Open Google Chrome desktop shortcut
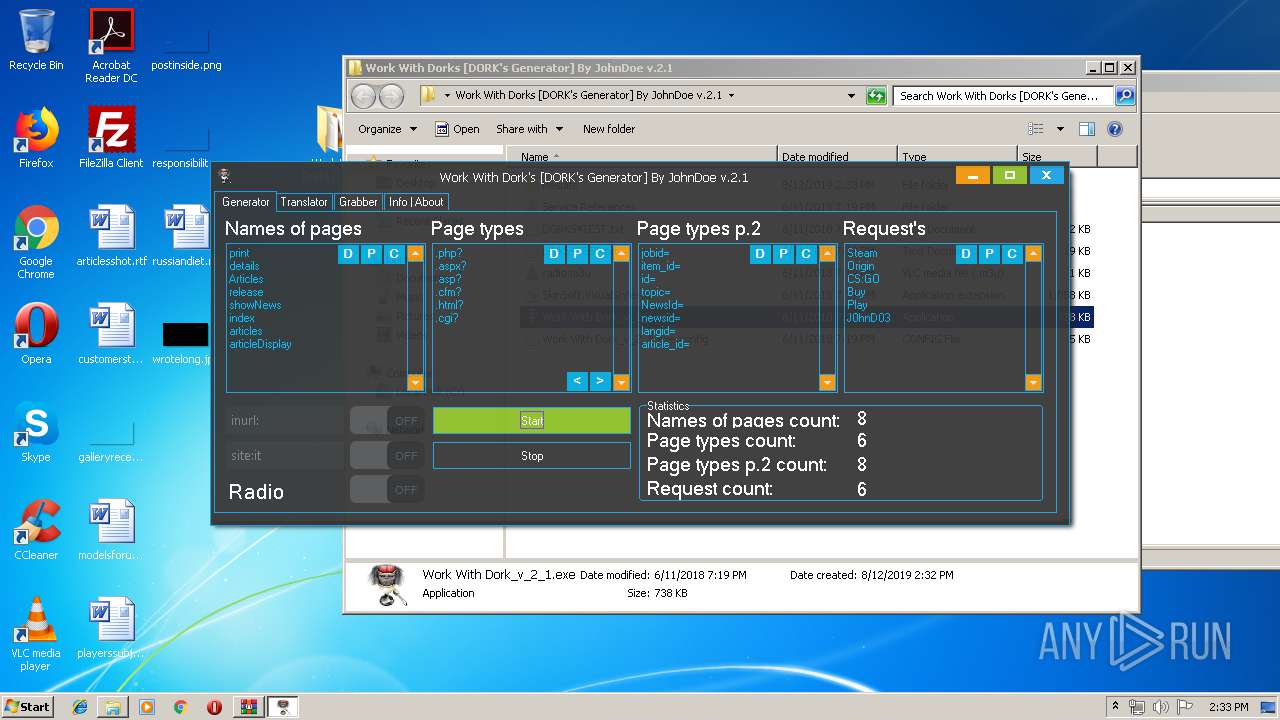This screenshot has width=1280, height=720. click(x=36, y=243)
